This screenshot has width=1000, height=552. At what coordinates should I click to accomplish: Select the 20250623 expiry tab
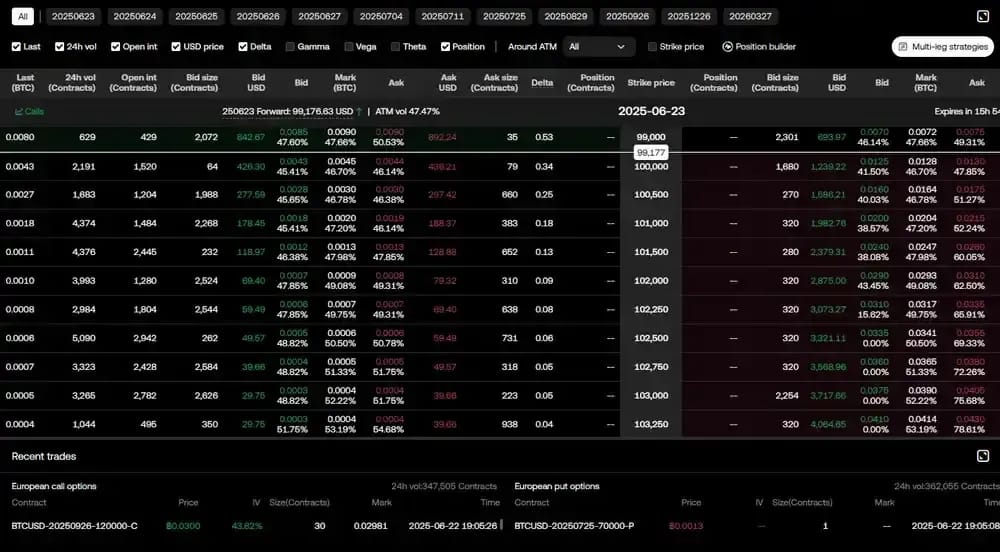(x=73, y=17)
